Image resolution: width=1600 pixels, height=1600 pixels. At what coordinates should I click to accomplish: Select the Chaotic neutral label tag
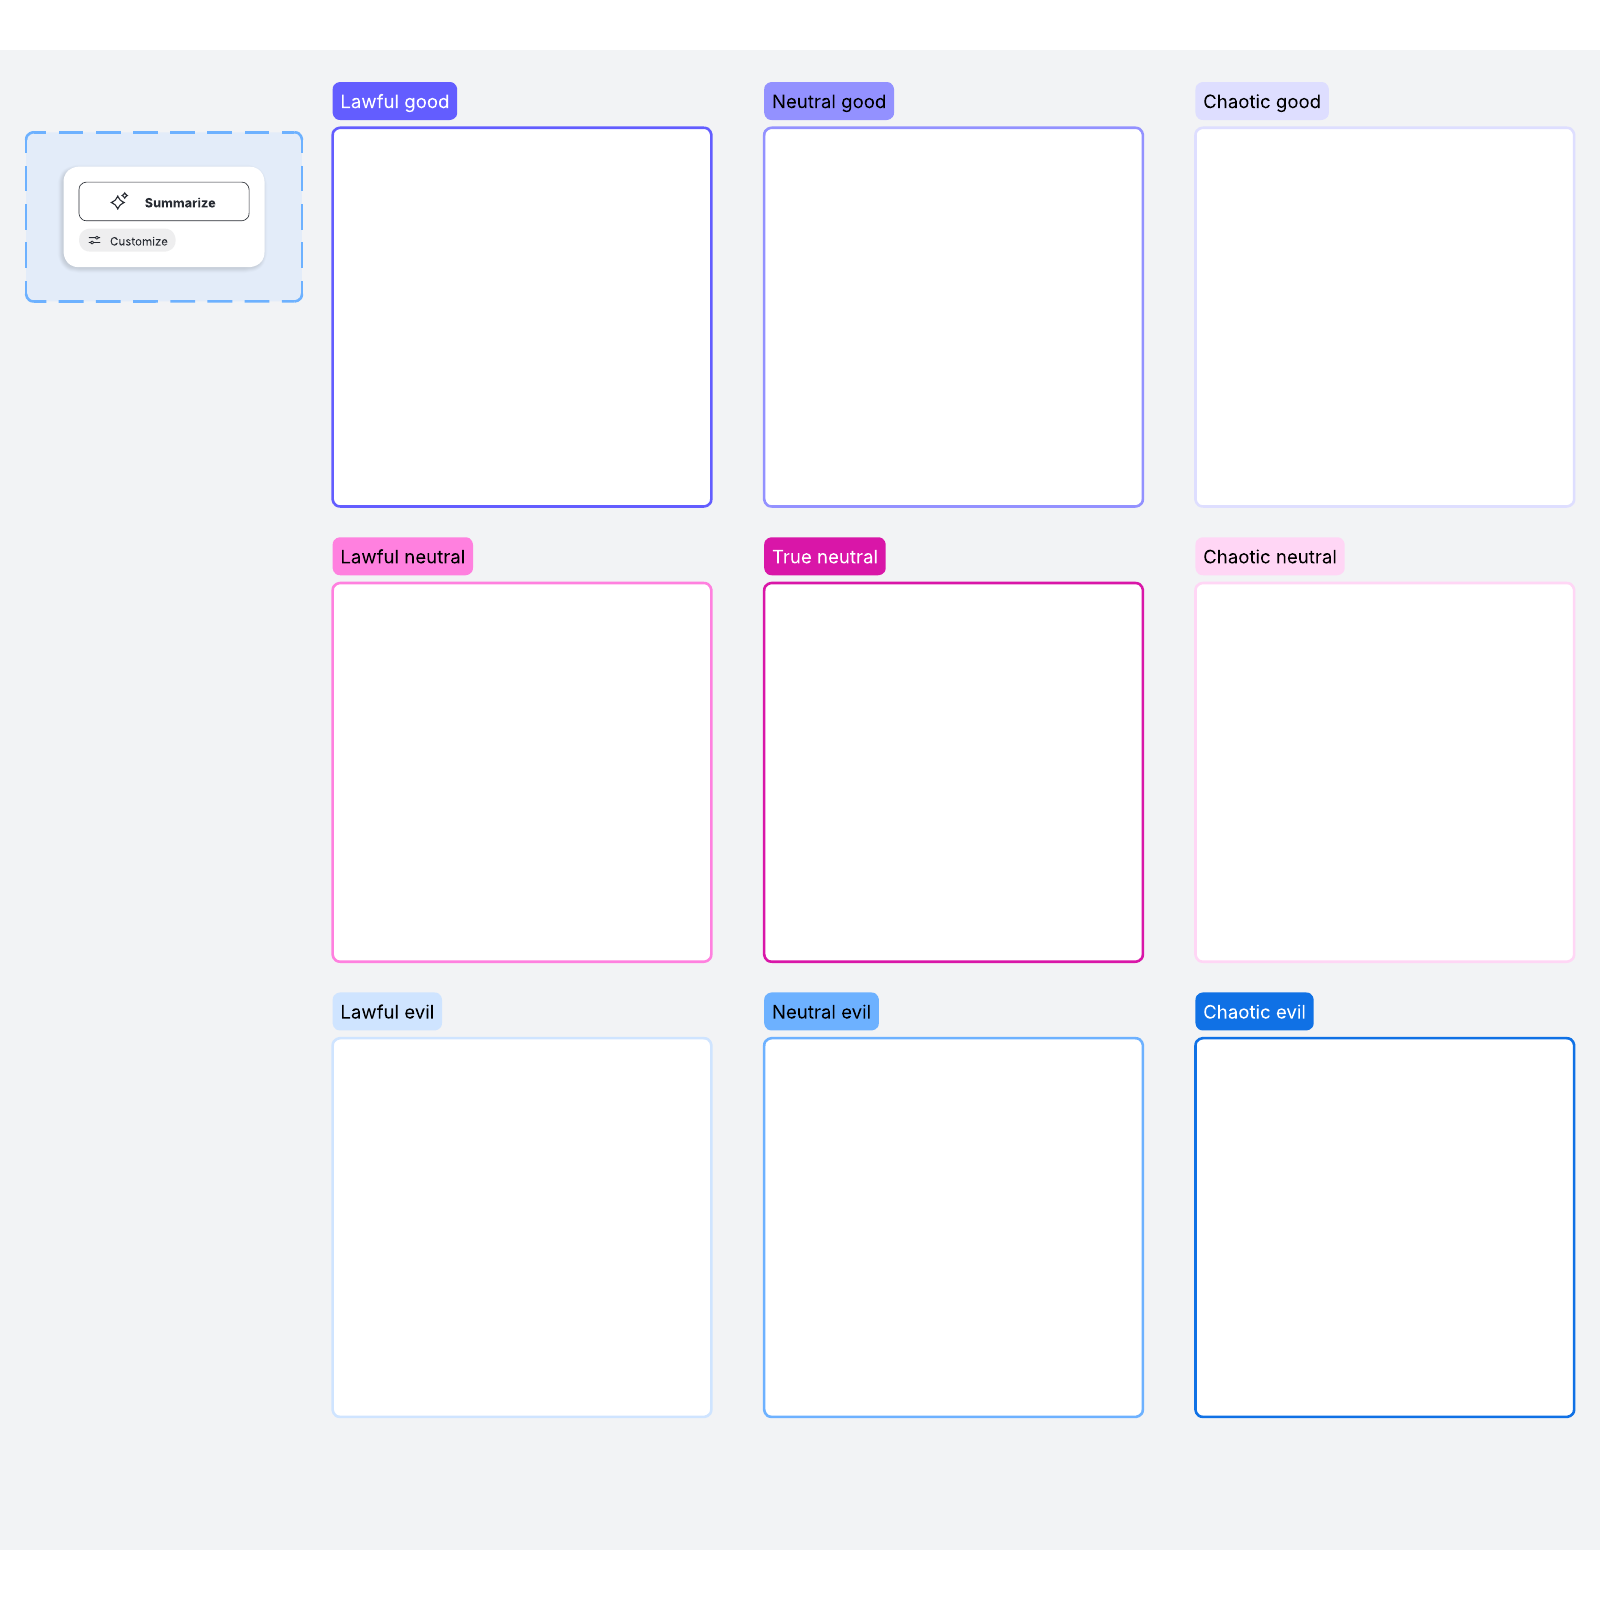(x=1269, y=557)
